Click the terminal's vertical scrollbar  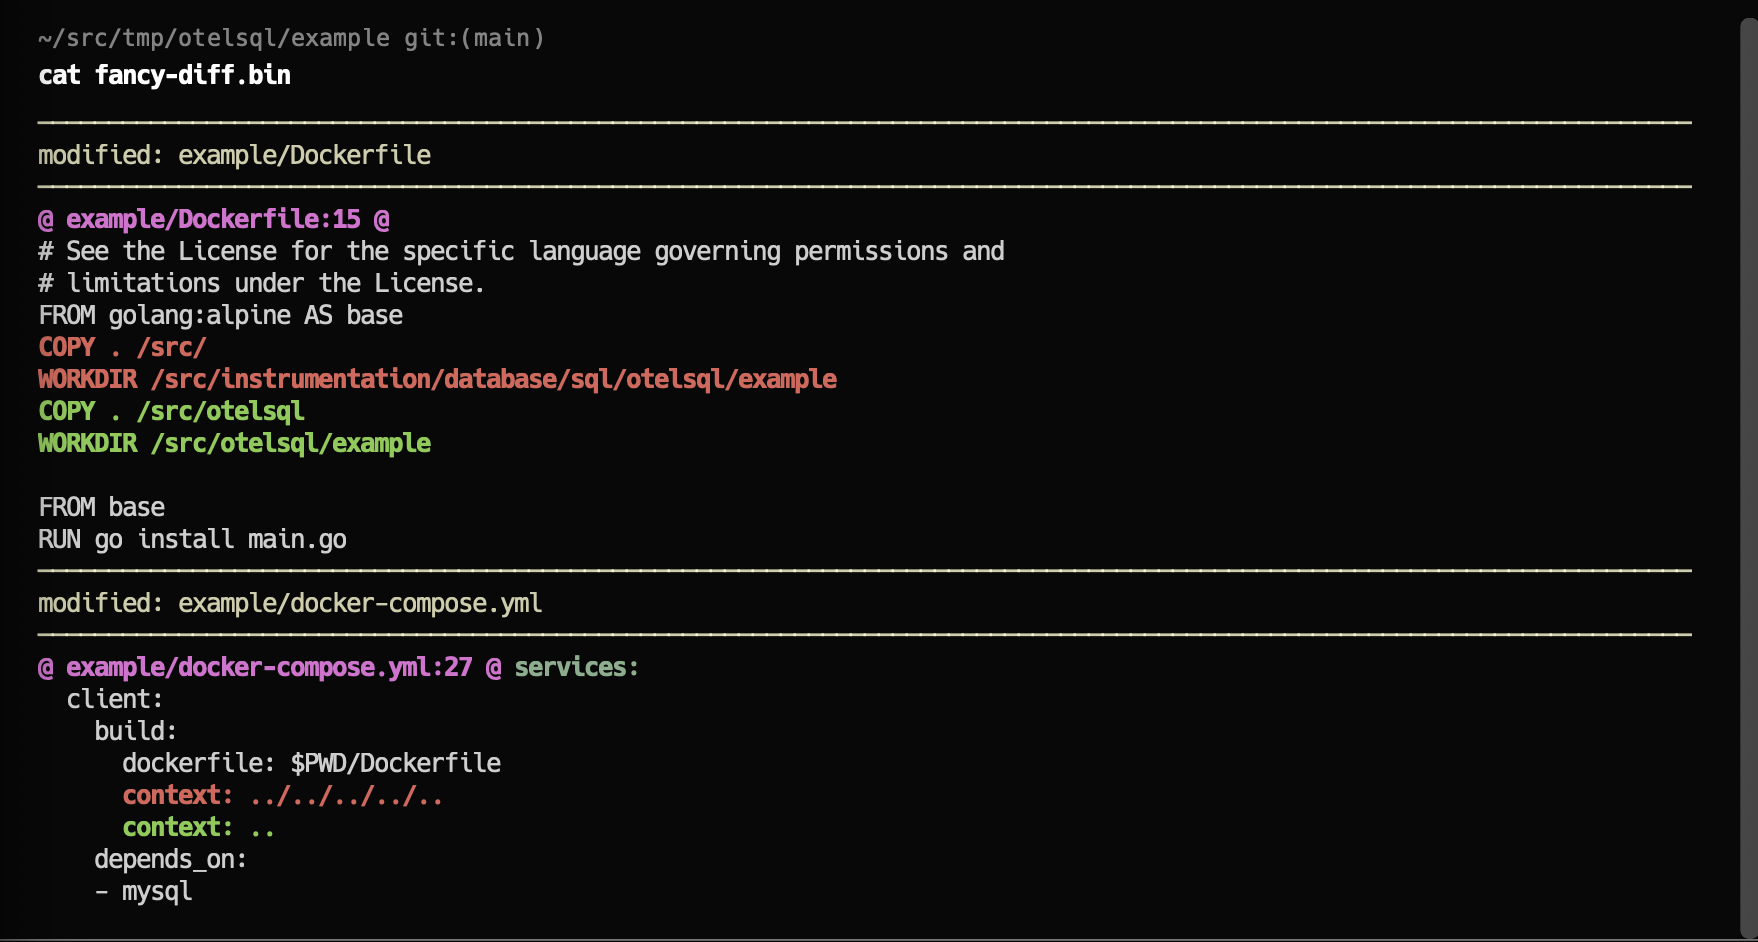click(1748, 478)
